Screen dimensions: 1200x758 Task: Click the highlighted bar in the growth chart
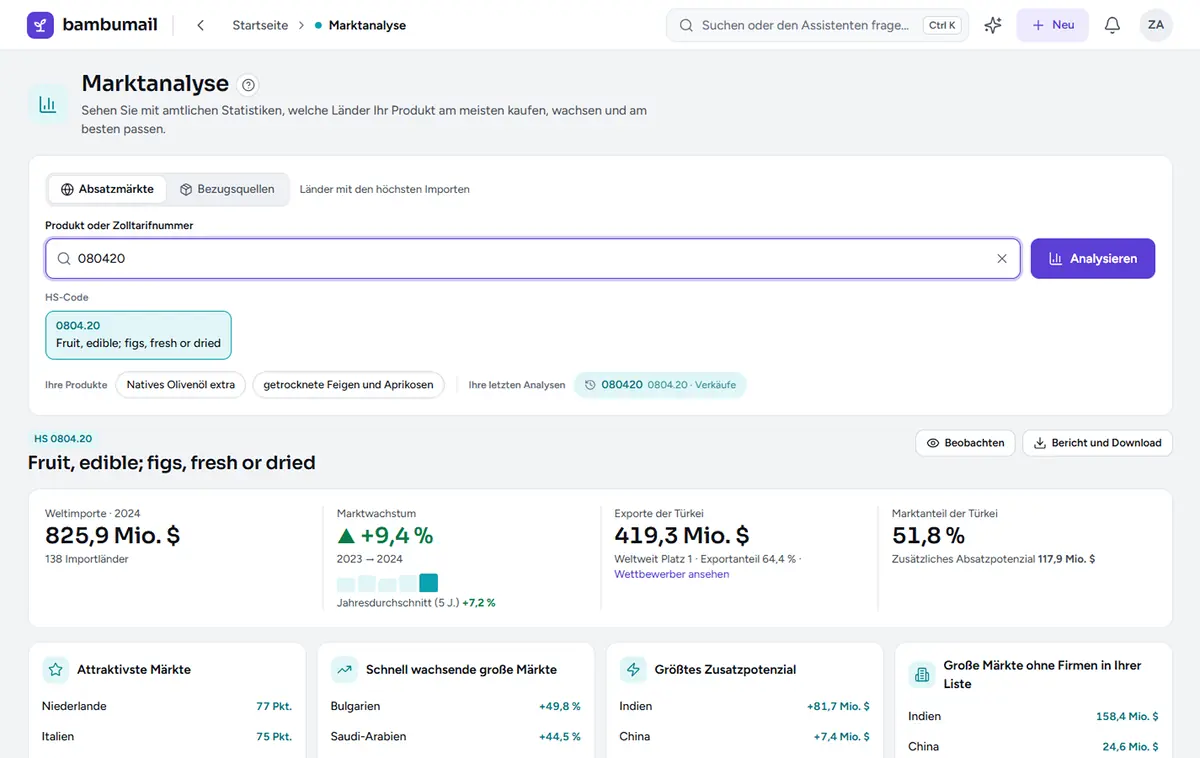pos(428,583)
